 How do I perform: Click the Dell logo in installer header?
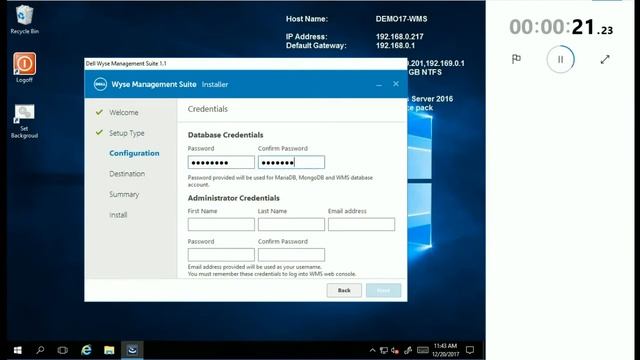(100, 84)
